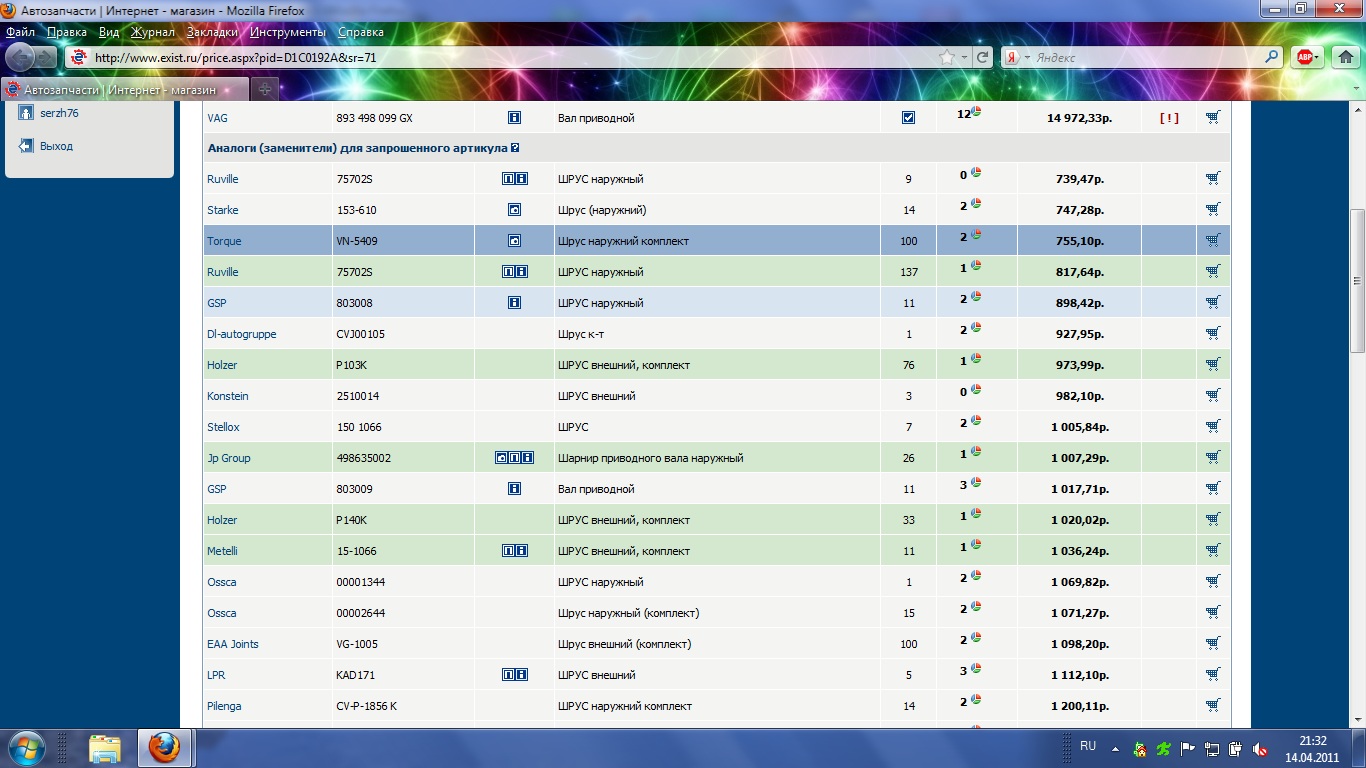Open the Справка menu

pos(361,32)
